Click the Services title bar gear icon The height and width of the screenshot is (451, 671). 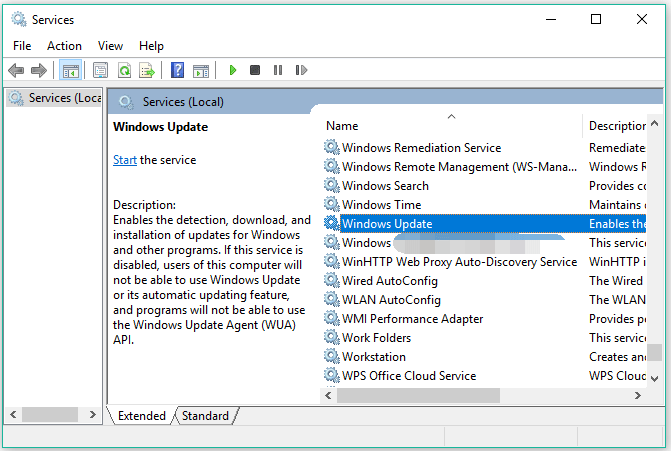coord(18,19)
